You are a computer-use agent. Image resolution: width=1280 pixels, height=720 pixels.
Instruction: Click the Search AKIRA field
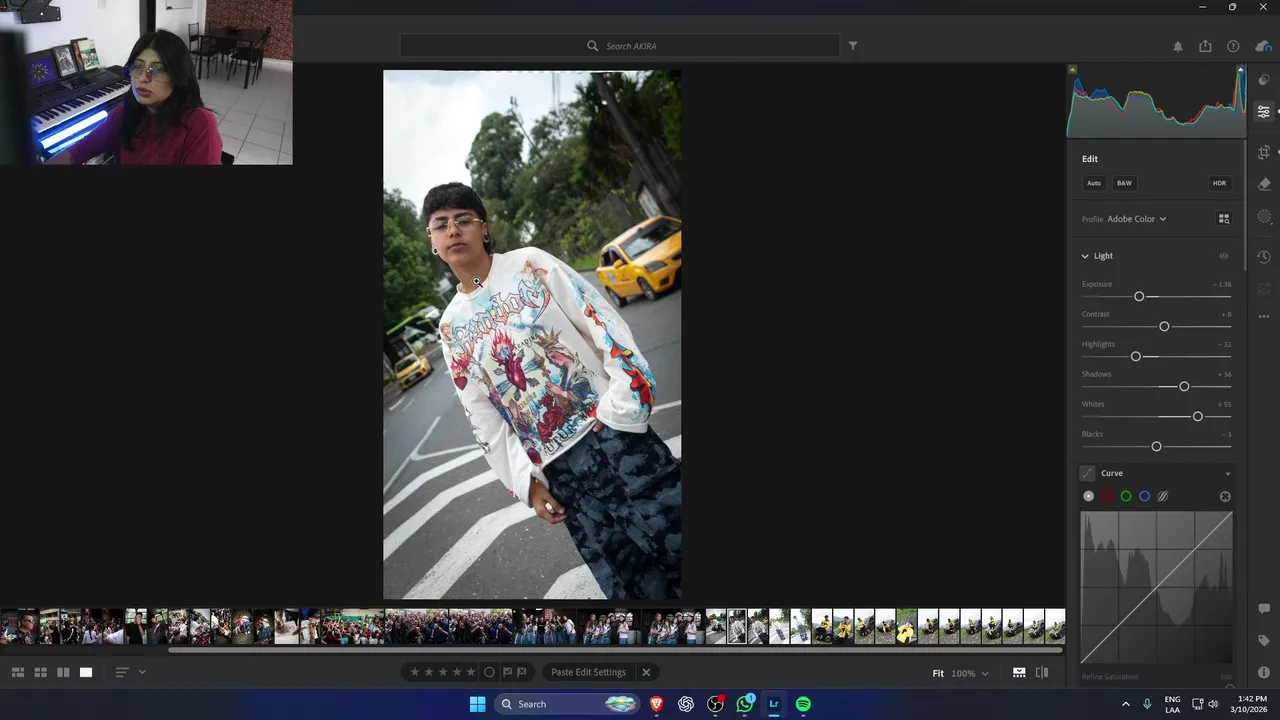tap(620, 46)
